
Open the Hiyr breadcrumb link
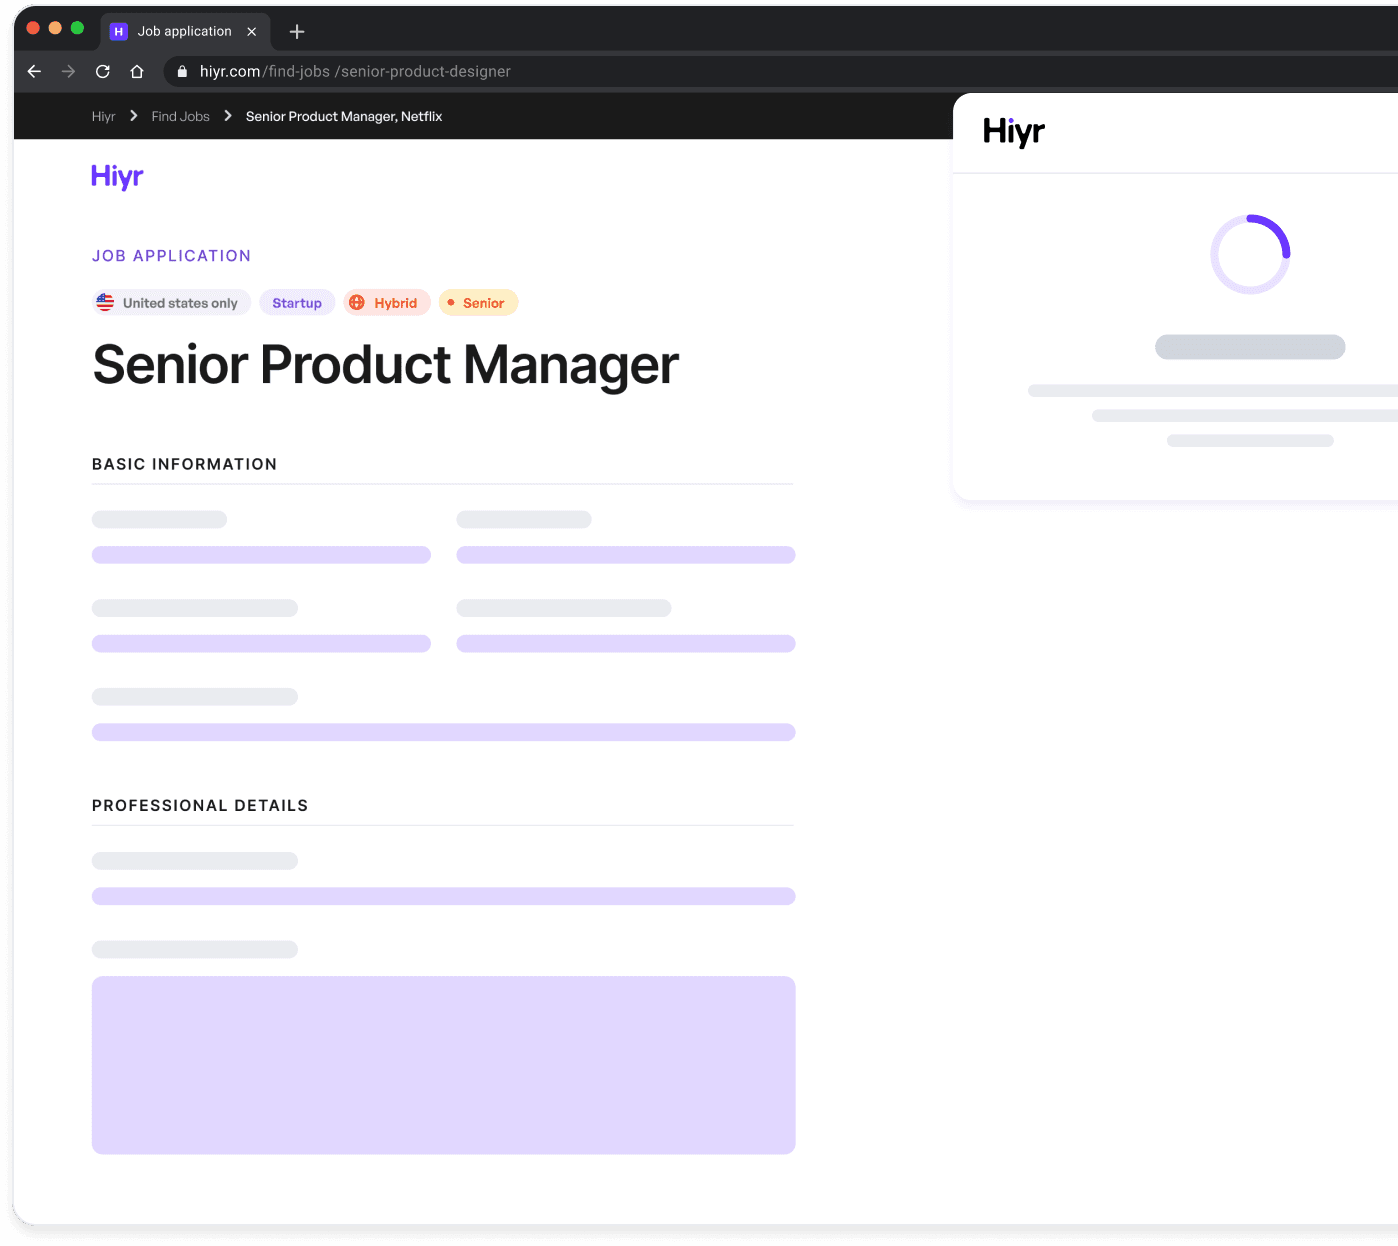(x=103, y=116)
